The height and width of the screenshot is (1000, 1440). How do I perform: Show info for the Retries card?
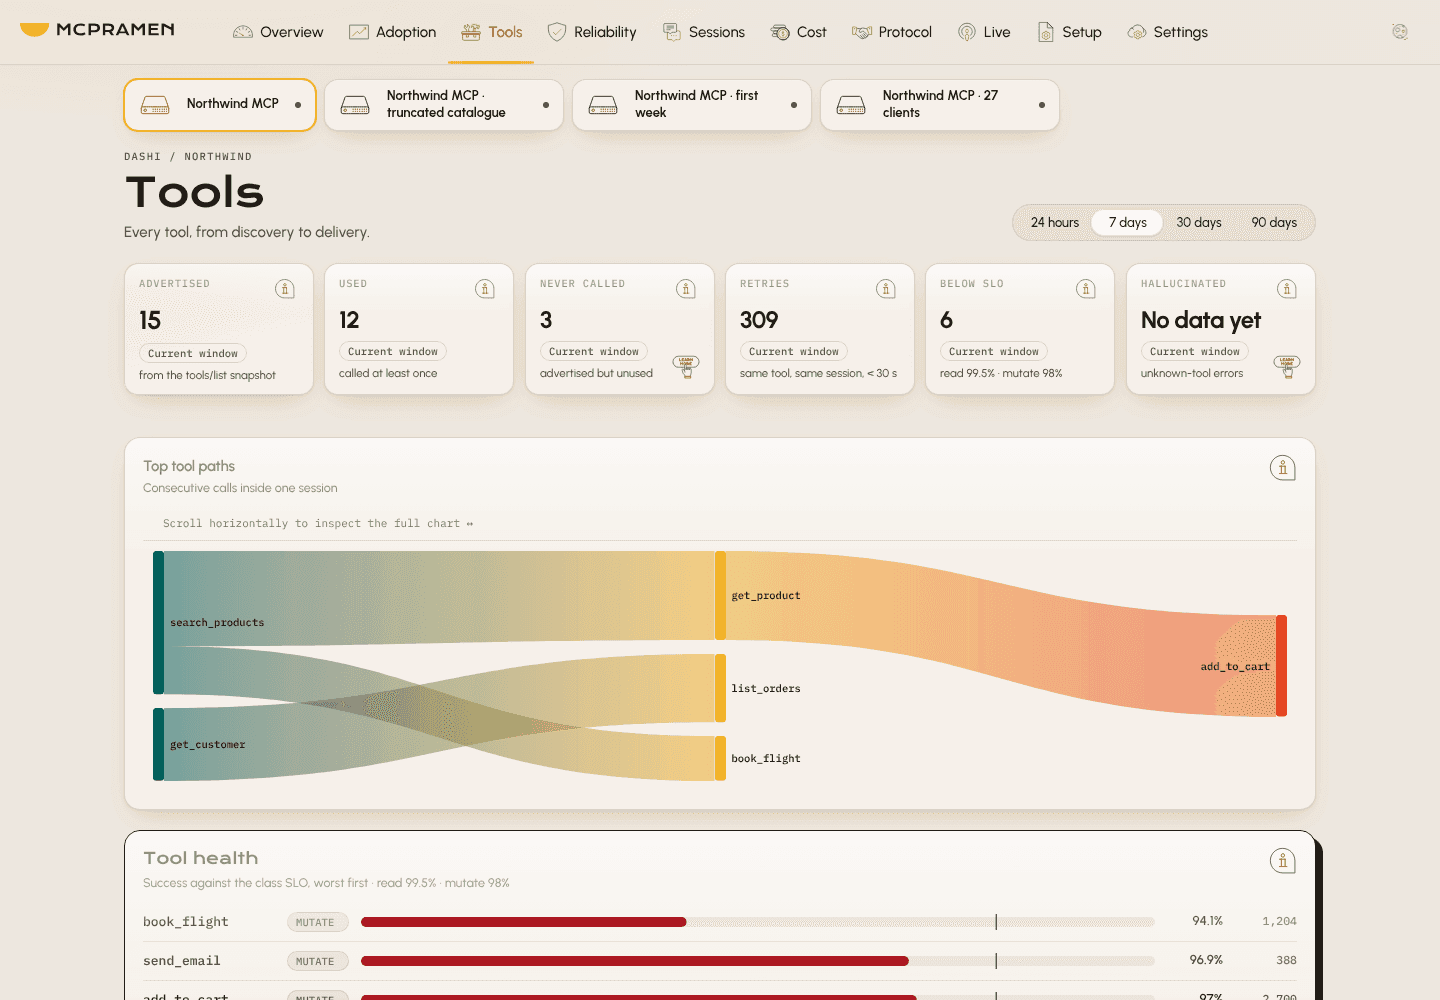point(886,289)
